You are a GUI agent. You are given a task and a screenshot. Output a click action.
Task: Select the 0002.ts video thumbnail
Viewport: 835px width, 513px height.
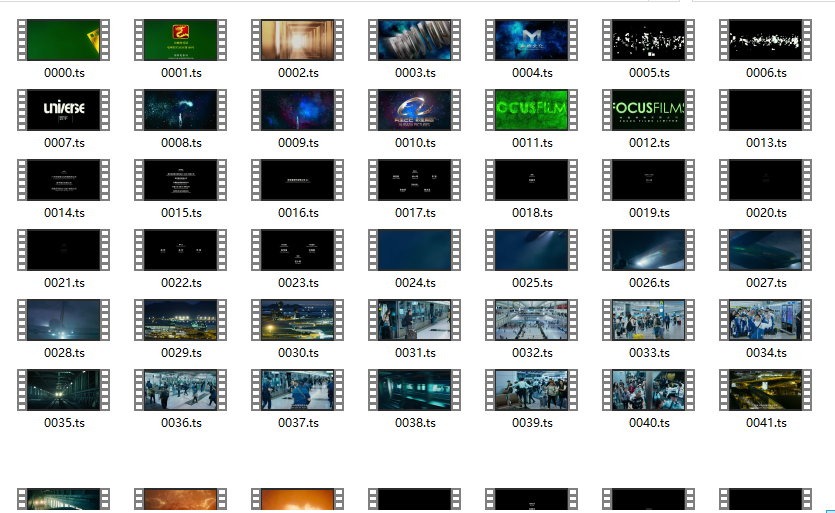click(298, 40)
